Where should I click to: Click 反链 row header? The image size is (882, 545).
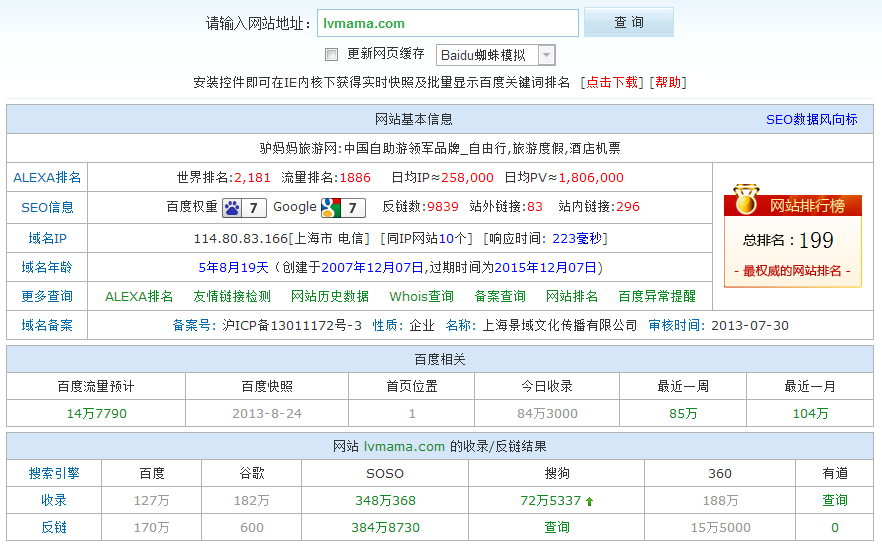coord(54,528)
